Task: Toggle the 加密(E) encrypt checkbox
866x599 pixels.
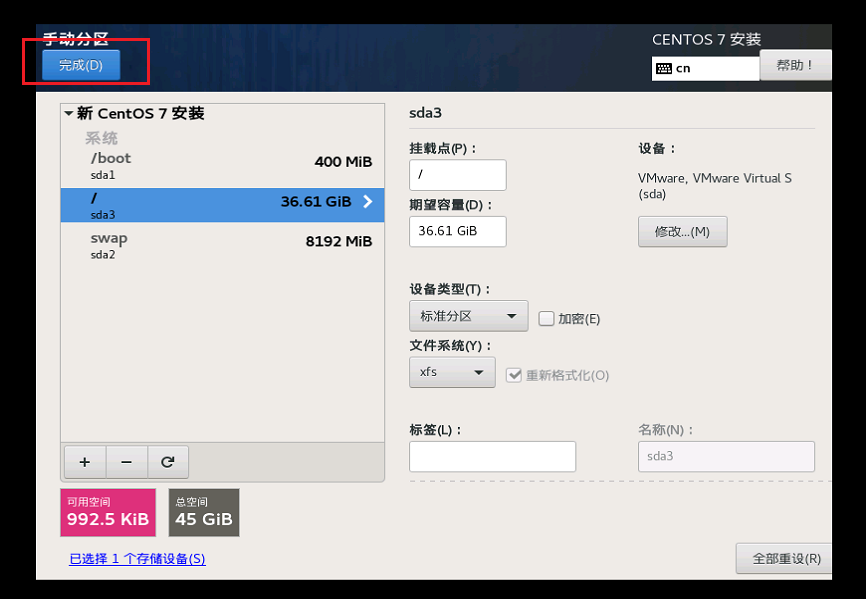Action: tap(546, 319)
